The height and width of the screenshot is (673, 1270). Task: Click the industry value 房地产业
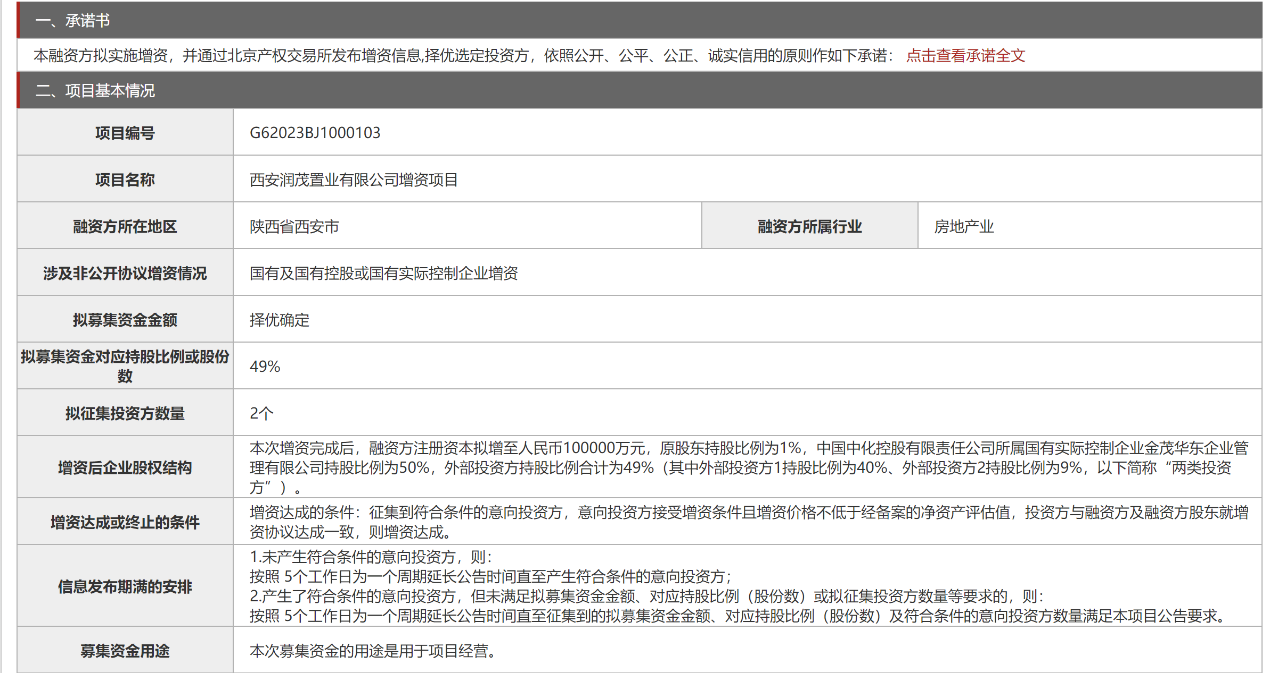[x=964, y=227]
